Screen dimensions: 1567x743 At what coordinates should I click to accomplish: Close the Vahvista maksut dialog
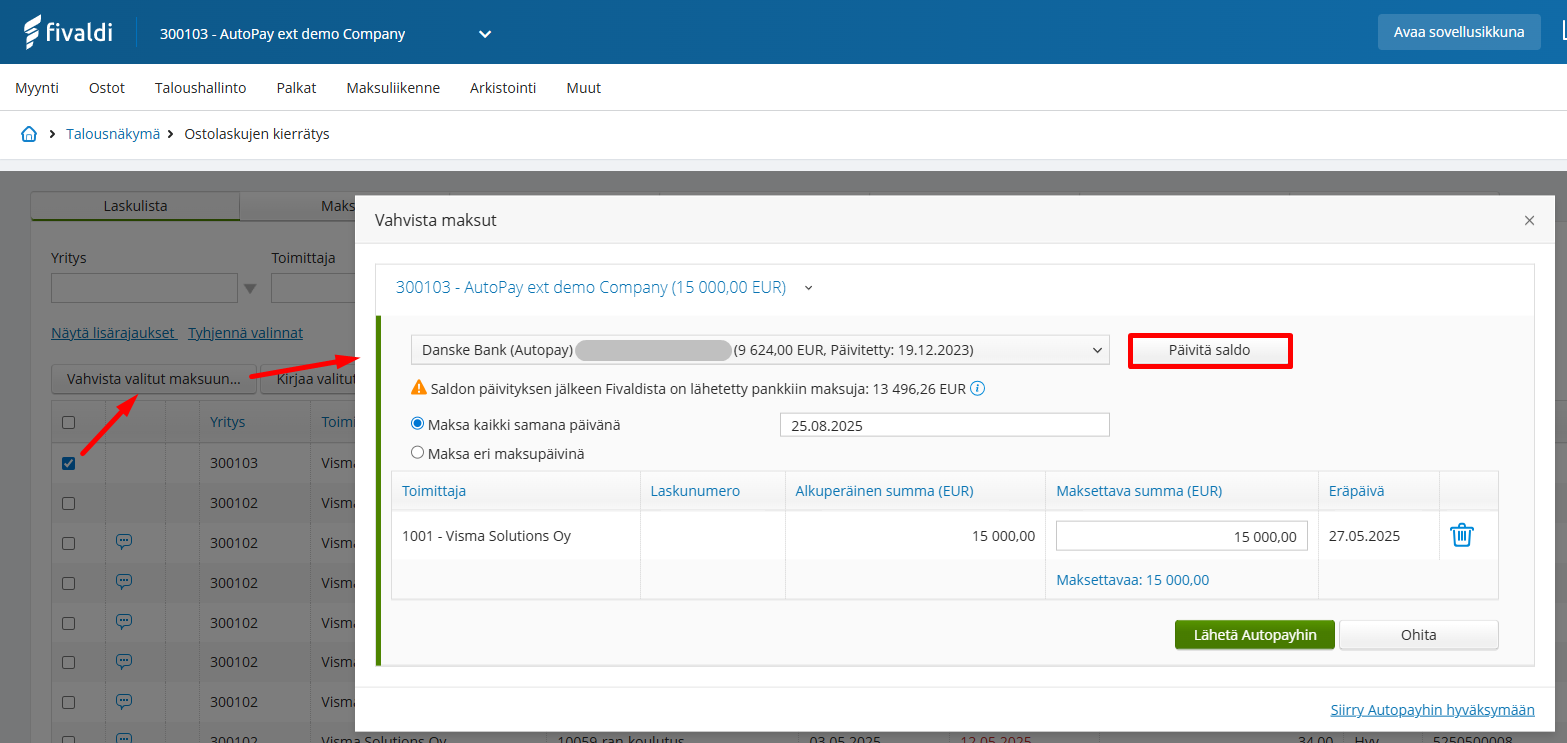(1529, 220)
